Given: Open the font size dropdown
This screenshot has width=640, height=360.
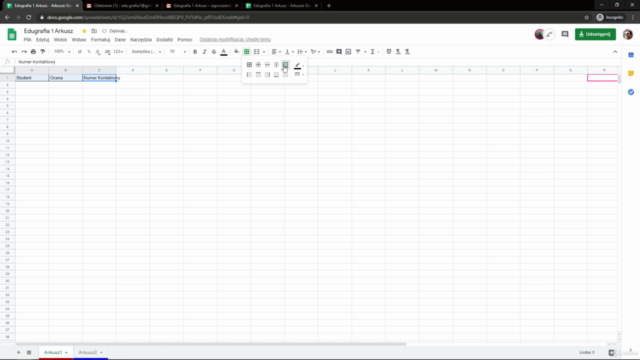Looking at the screenshot, I should [178, 52].
